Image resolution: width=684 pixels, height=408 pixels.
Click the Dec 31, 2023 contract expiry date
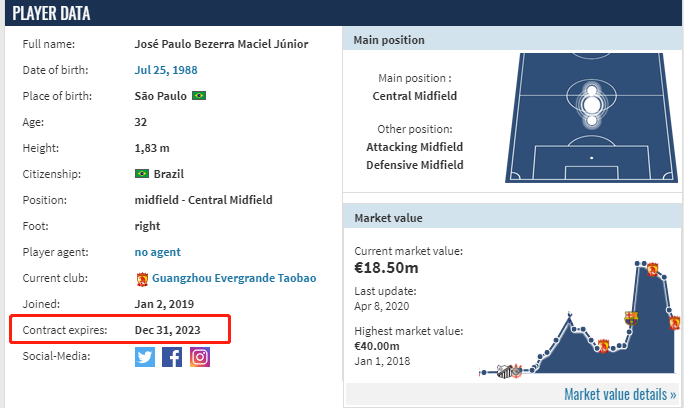168,330
